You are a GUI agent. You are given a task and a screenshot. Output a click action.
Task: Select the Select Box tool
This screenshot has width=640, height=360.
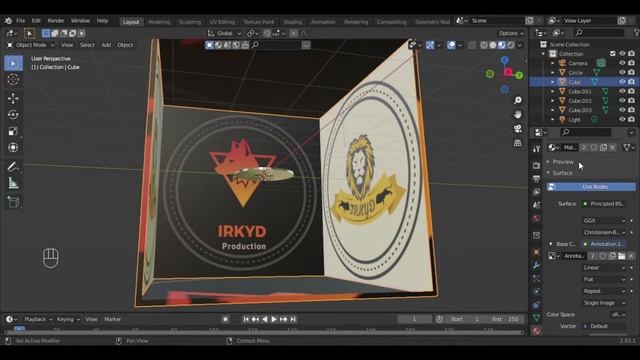(13, 63)
